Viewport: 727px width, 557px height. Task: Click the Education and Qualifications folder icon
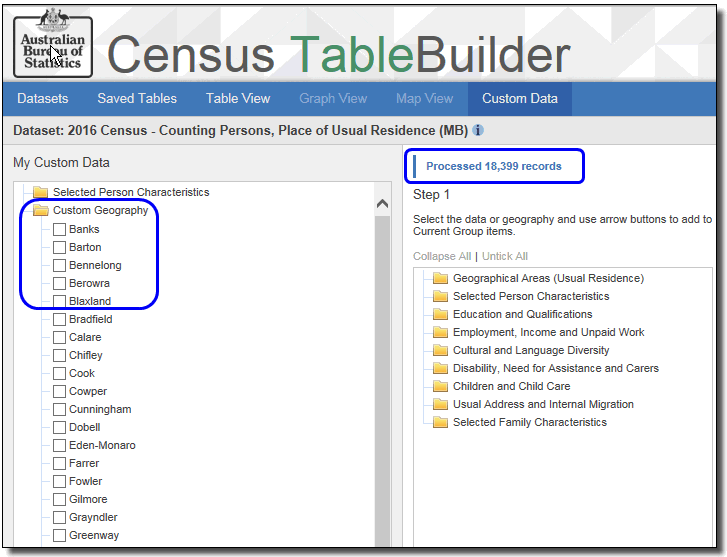coord(441,315)
